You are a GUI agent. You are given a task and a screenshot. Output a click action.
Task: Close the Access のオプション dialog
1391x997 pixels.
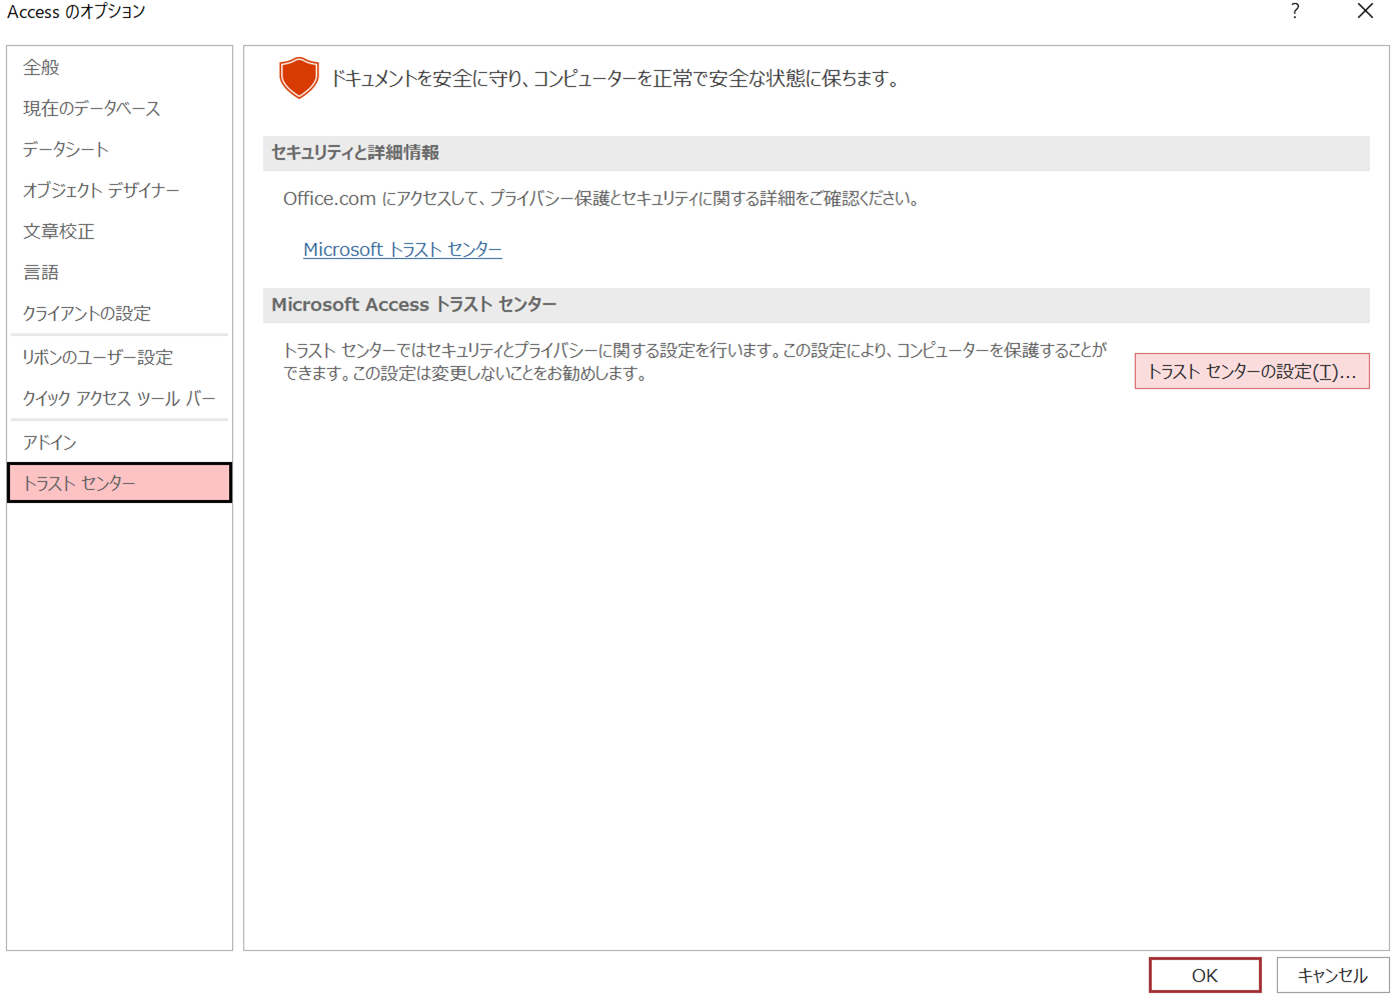tap(1365, 11)
